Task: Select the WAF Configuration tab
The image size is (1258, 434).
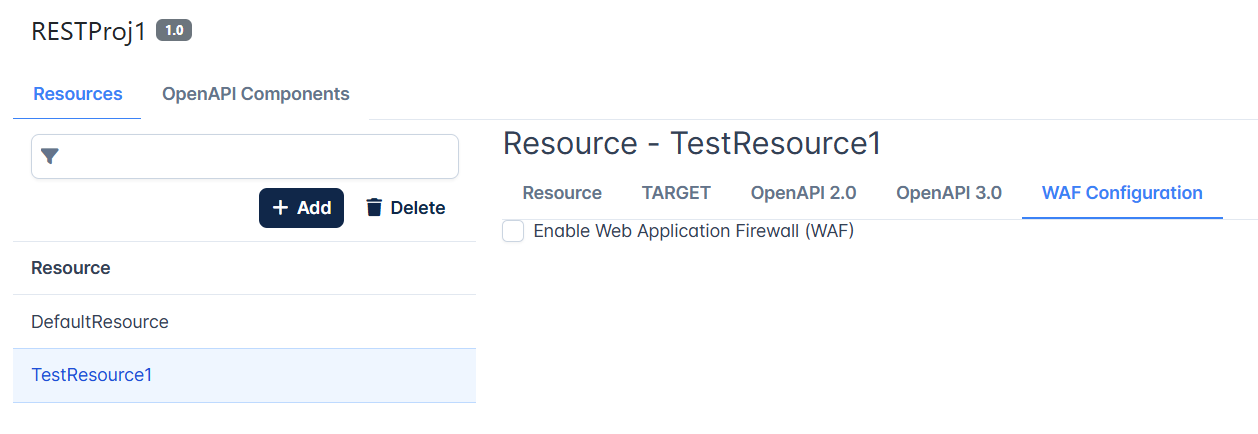Action: [x=1122, y=193]
